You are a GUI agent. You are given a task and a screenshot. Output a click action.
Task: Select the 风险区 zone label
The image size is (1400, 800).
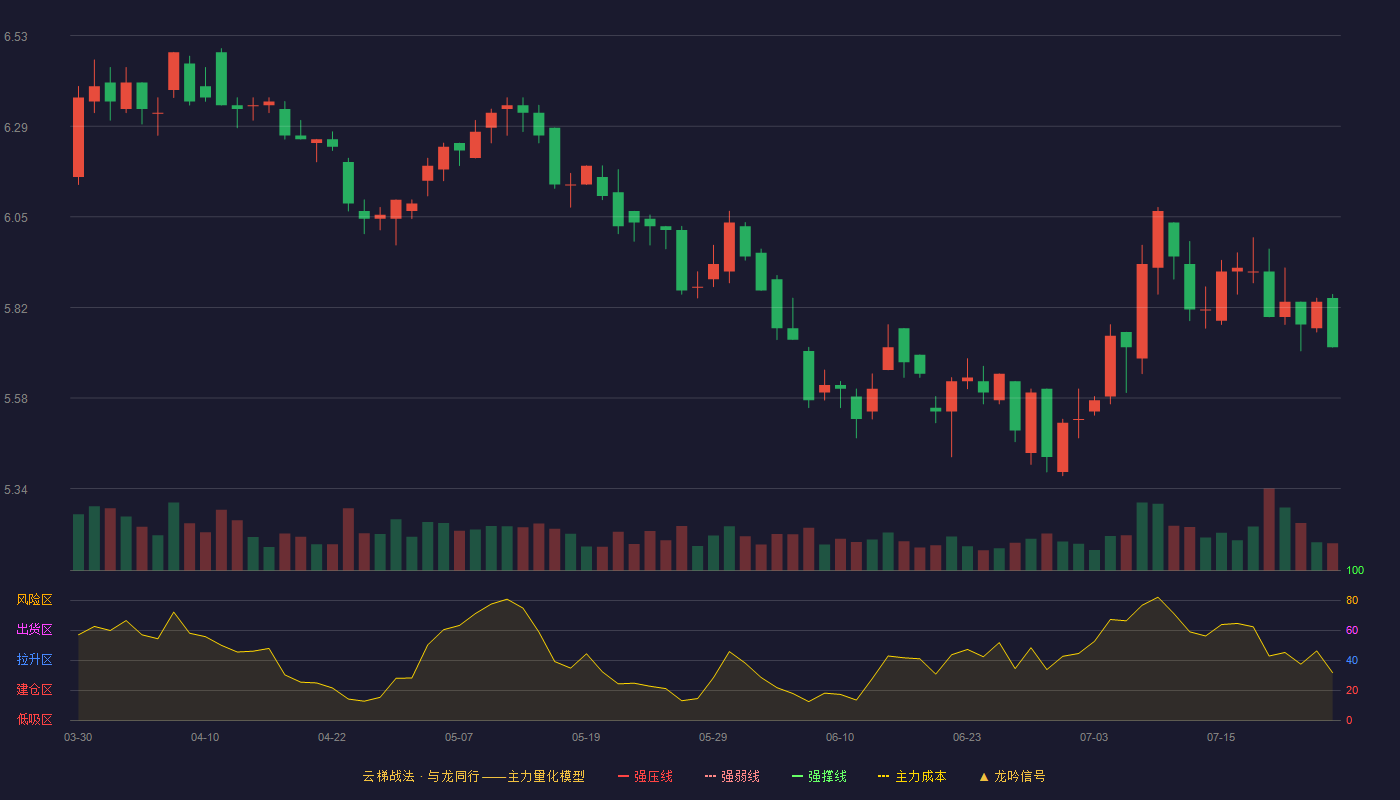coord(34,600)
